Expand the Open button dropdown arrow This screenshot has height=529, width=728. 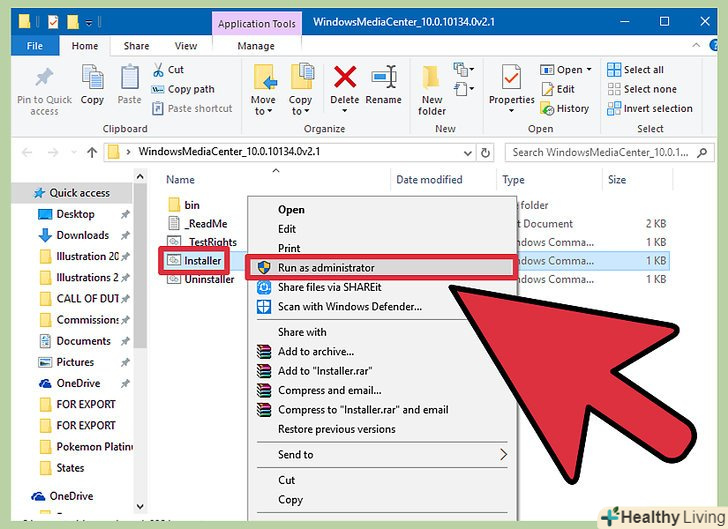[x=589, y=70]
